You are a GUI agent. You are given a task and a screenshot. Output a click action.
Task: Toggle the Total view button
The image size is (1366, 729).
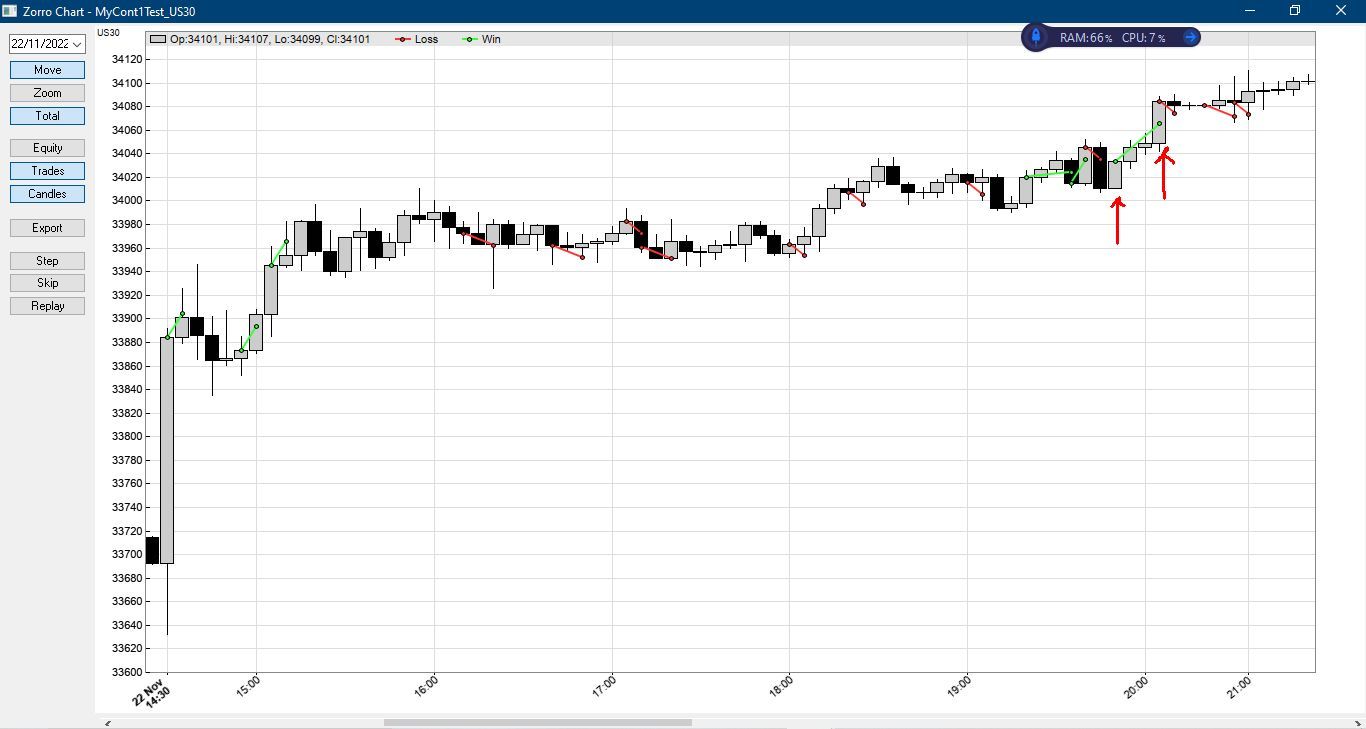coord(47,116)
